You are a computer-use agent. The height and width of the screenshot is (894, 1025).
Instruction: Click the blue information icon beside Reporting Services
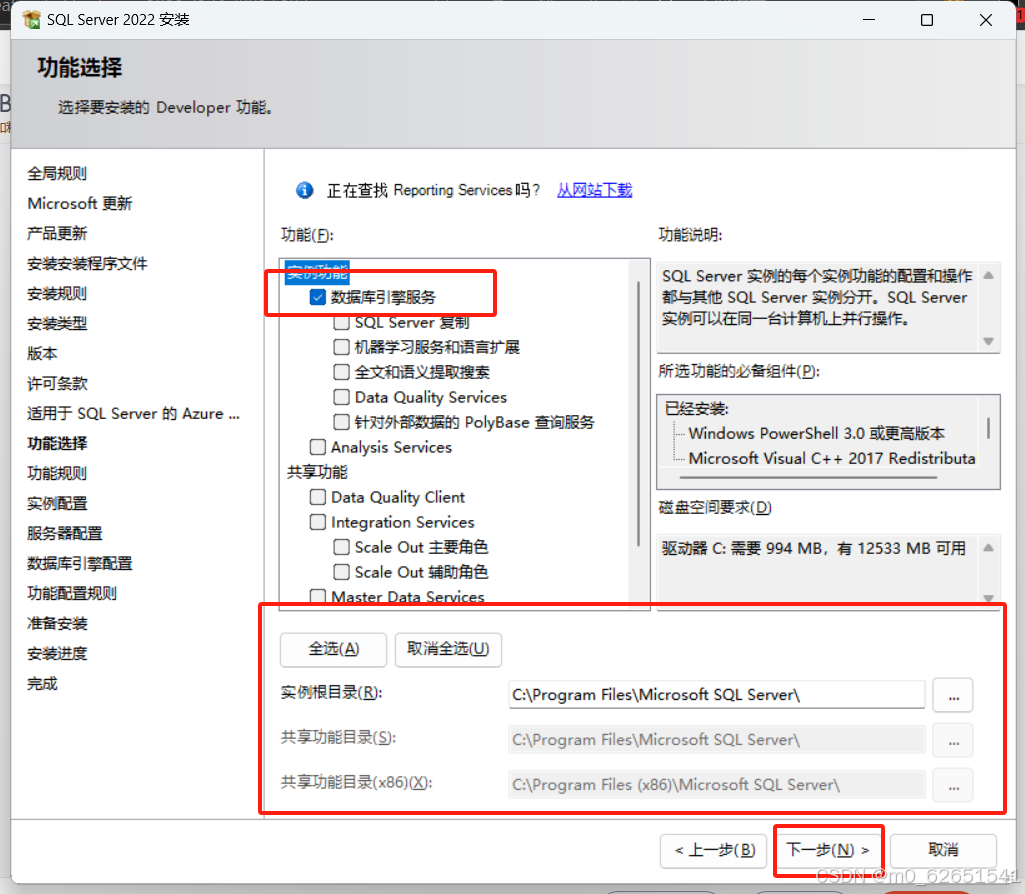(304, 190)
